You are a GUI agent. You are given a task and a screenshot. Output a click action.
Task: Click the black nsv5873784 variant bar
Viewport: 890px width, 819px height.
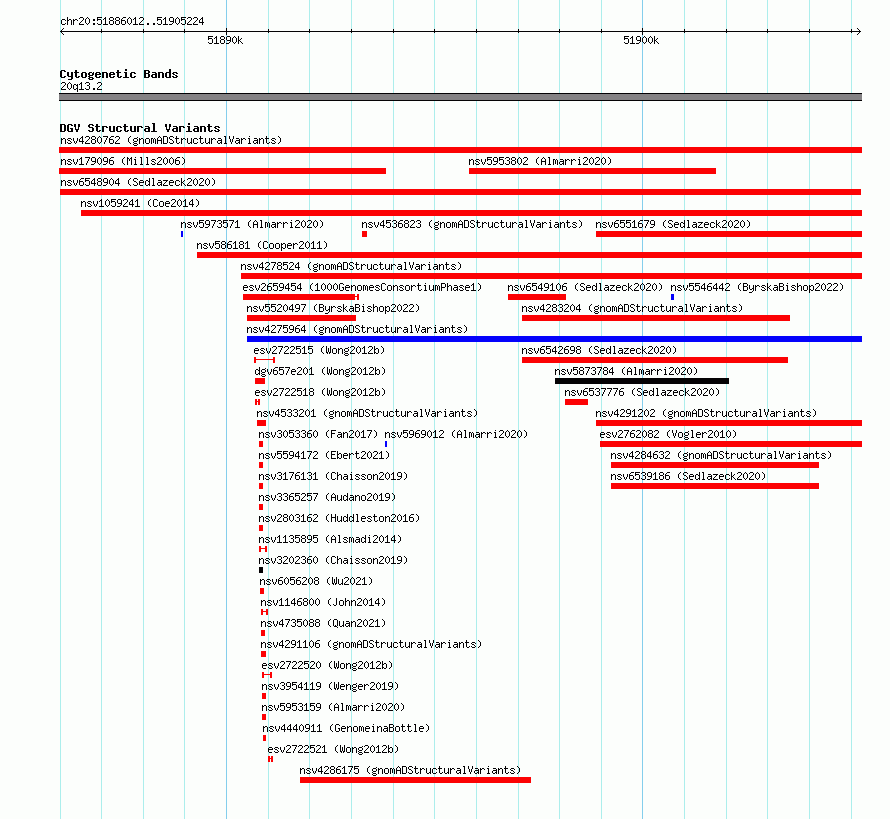point(642,381)
